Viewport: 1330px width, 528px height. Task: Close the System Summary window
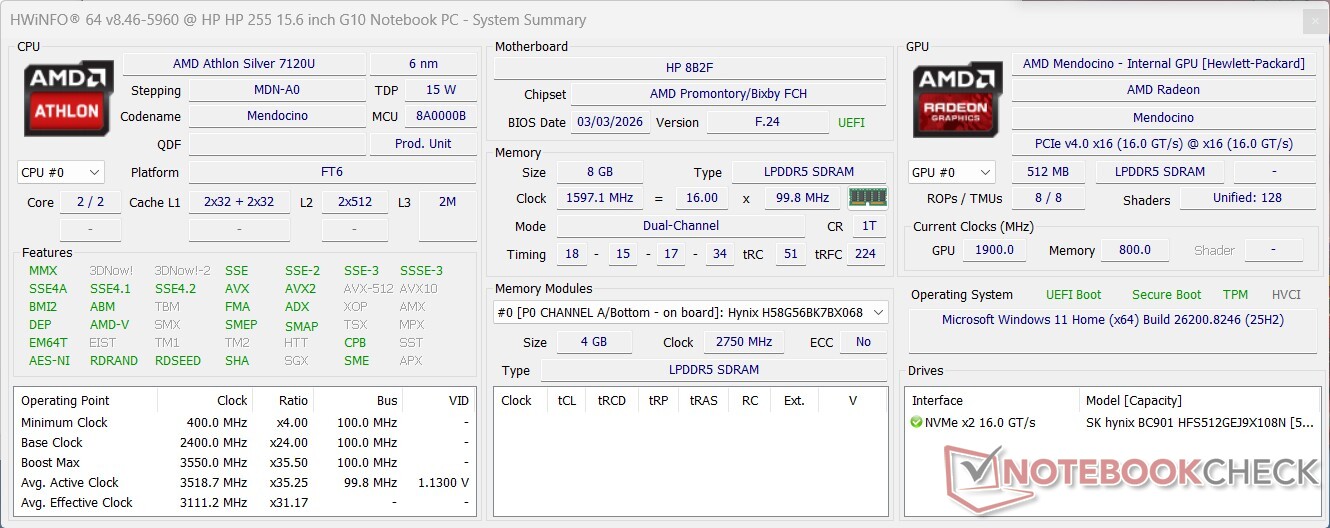pos(1313,19)
